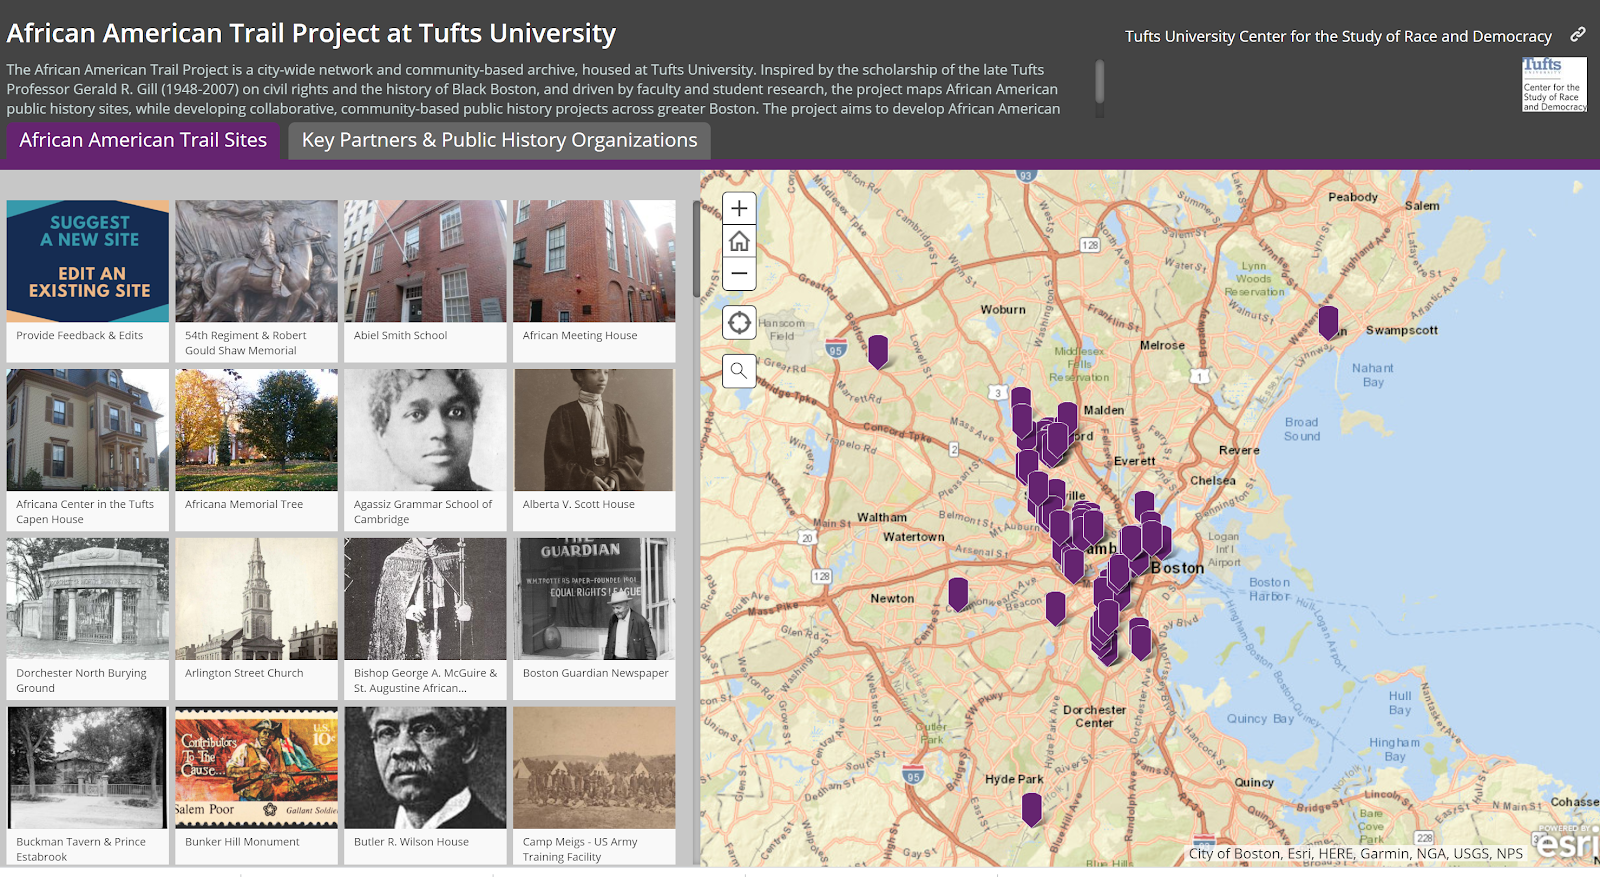Click the 'Peabody' label on the map

click(x=1353, y=197)
